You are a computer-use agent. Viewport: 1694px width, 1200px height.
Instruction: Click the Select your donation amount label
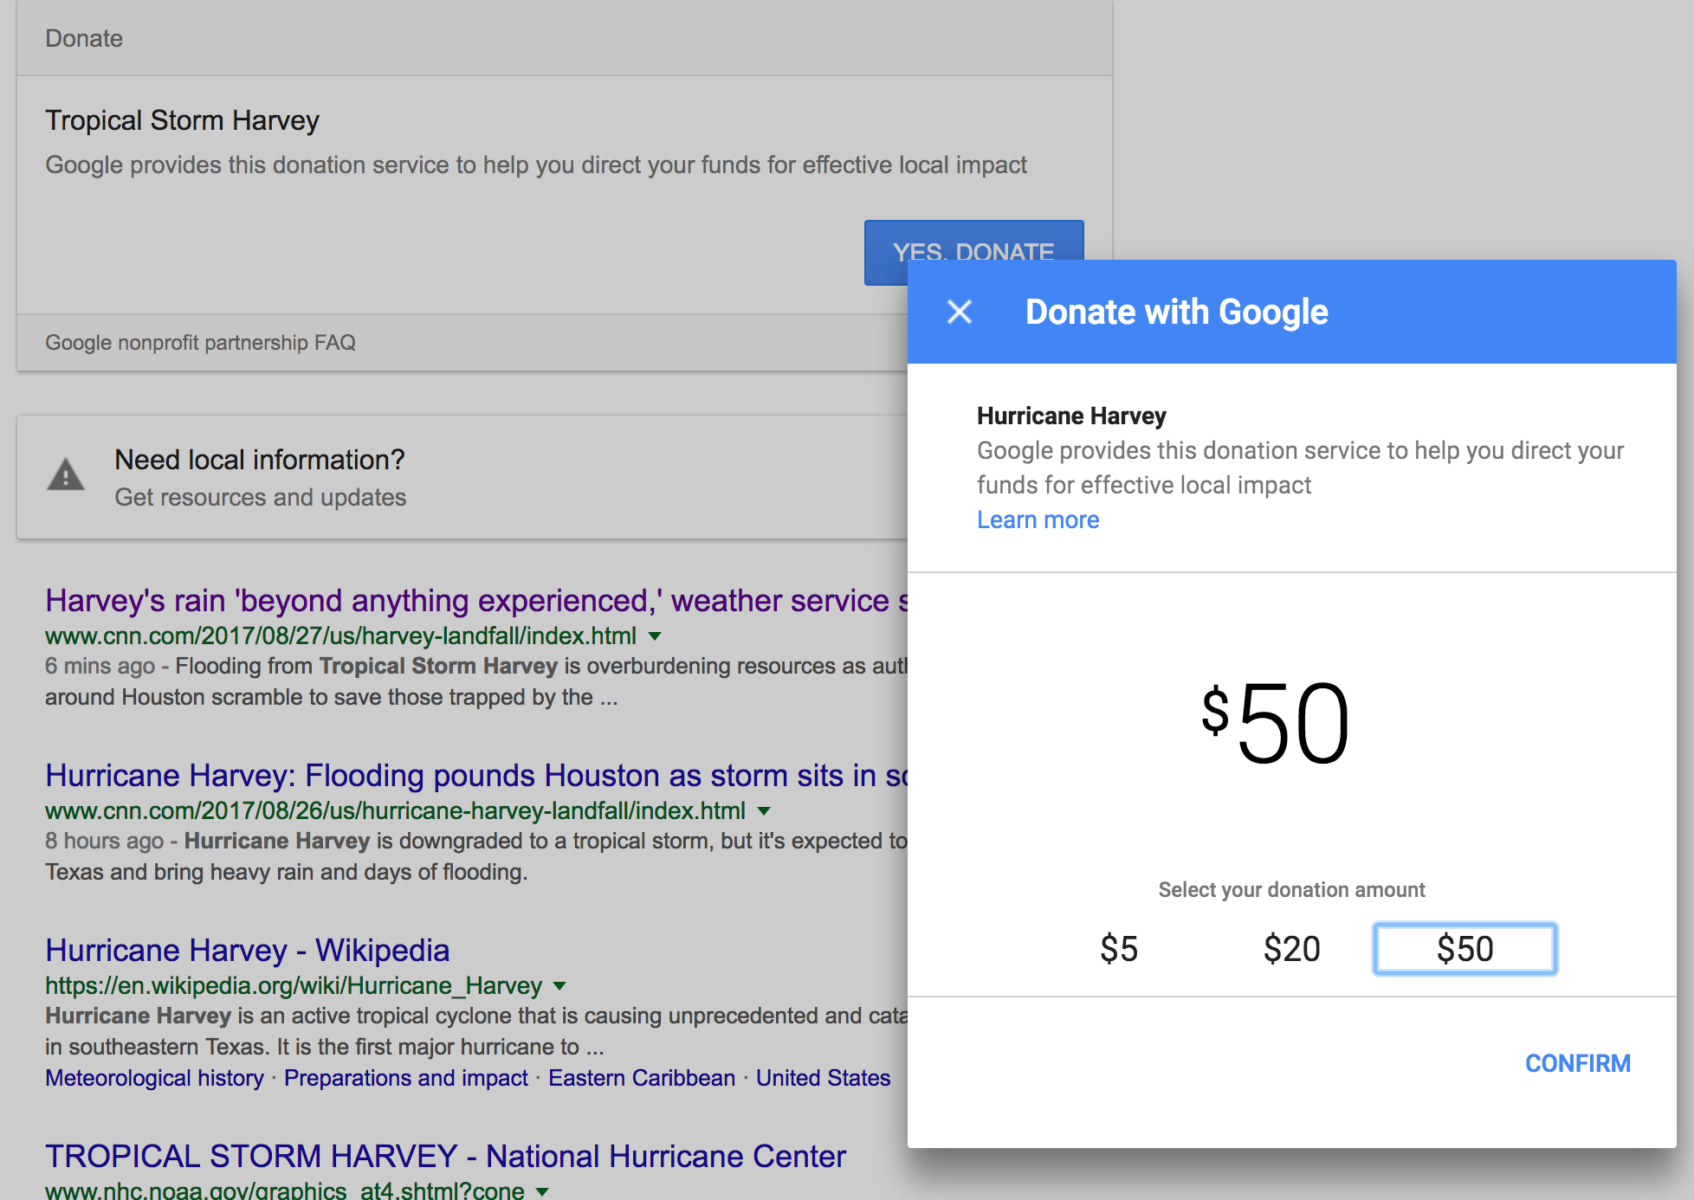tap(1291, 890)
